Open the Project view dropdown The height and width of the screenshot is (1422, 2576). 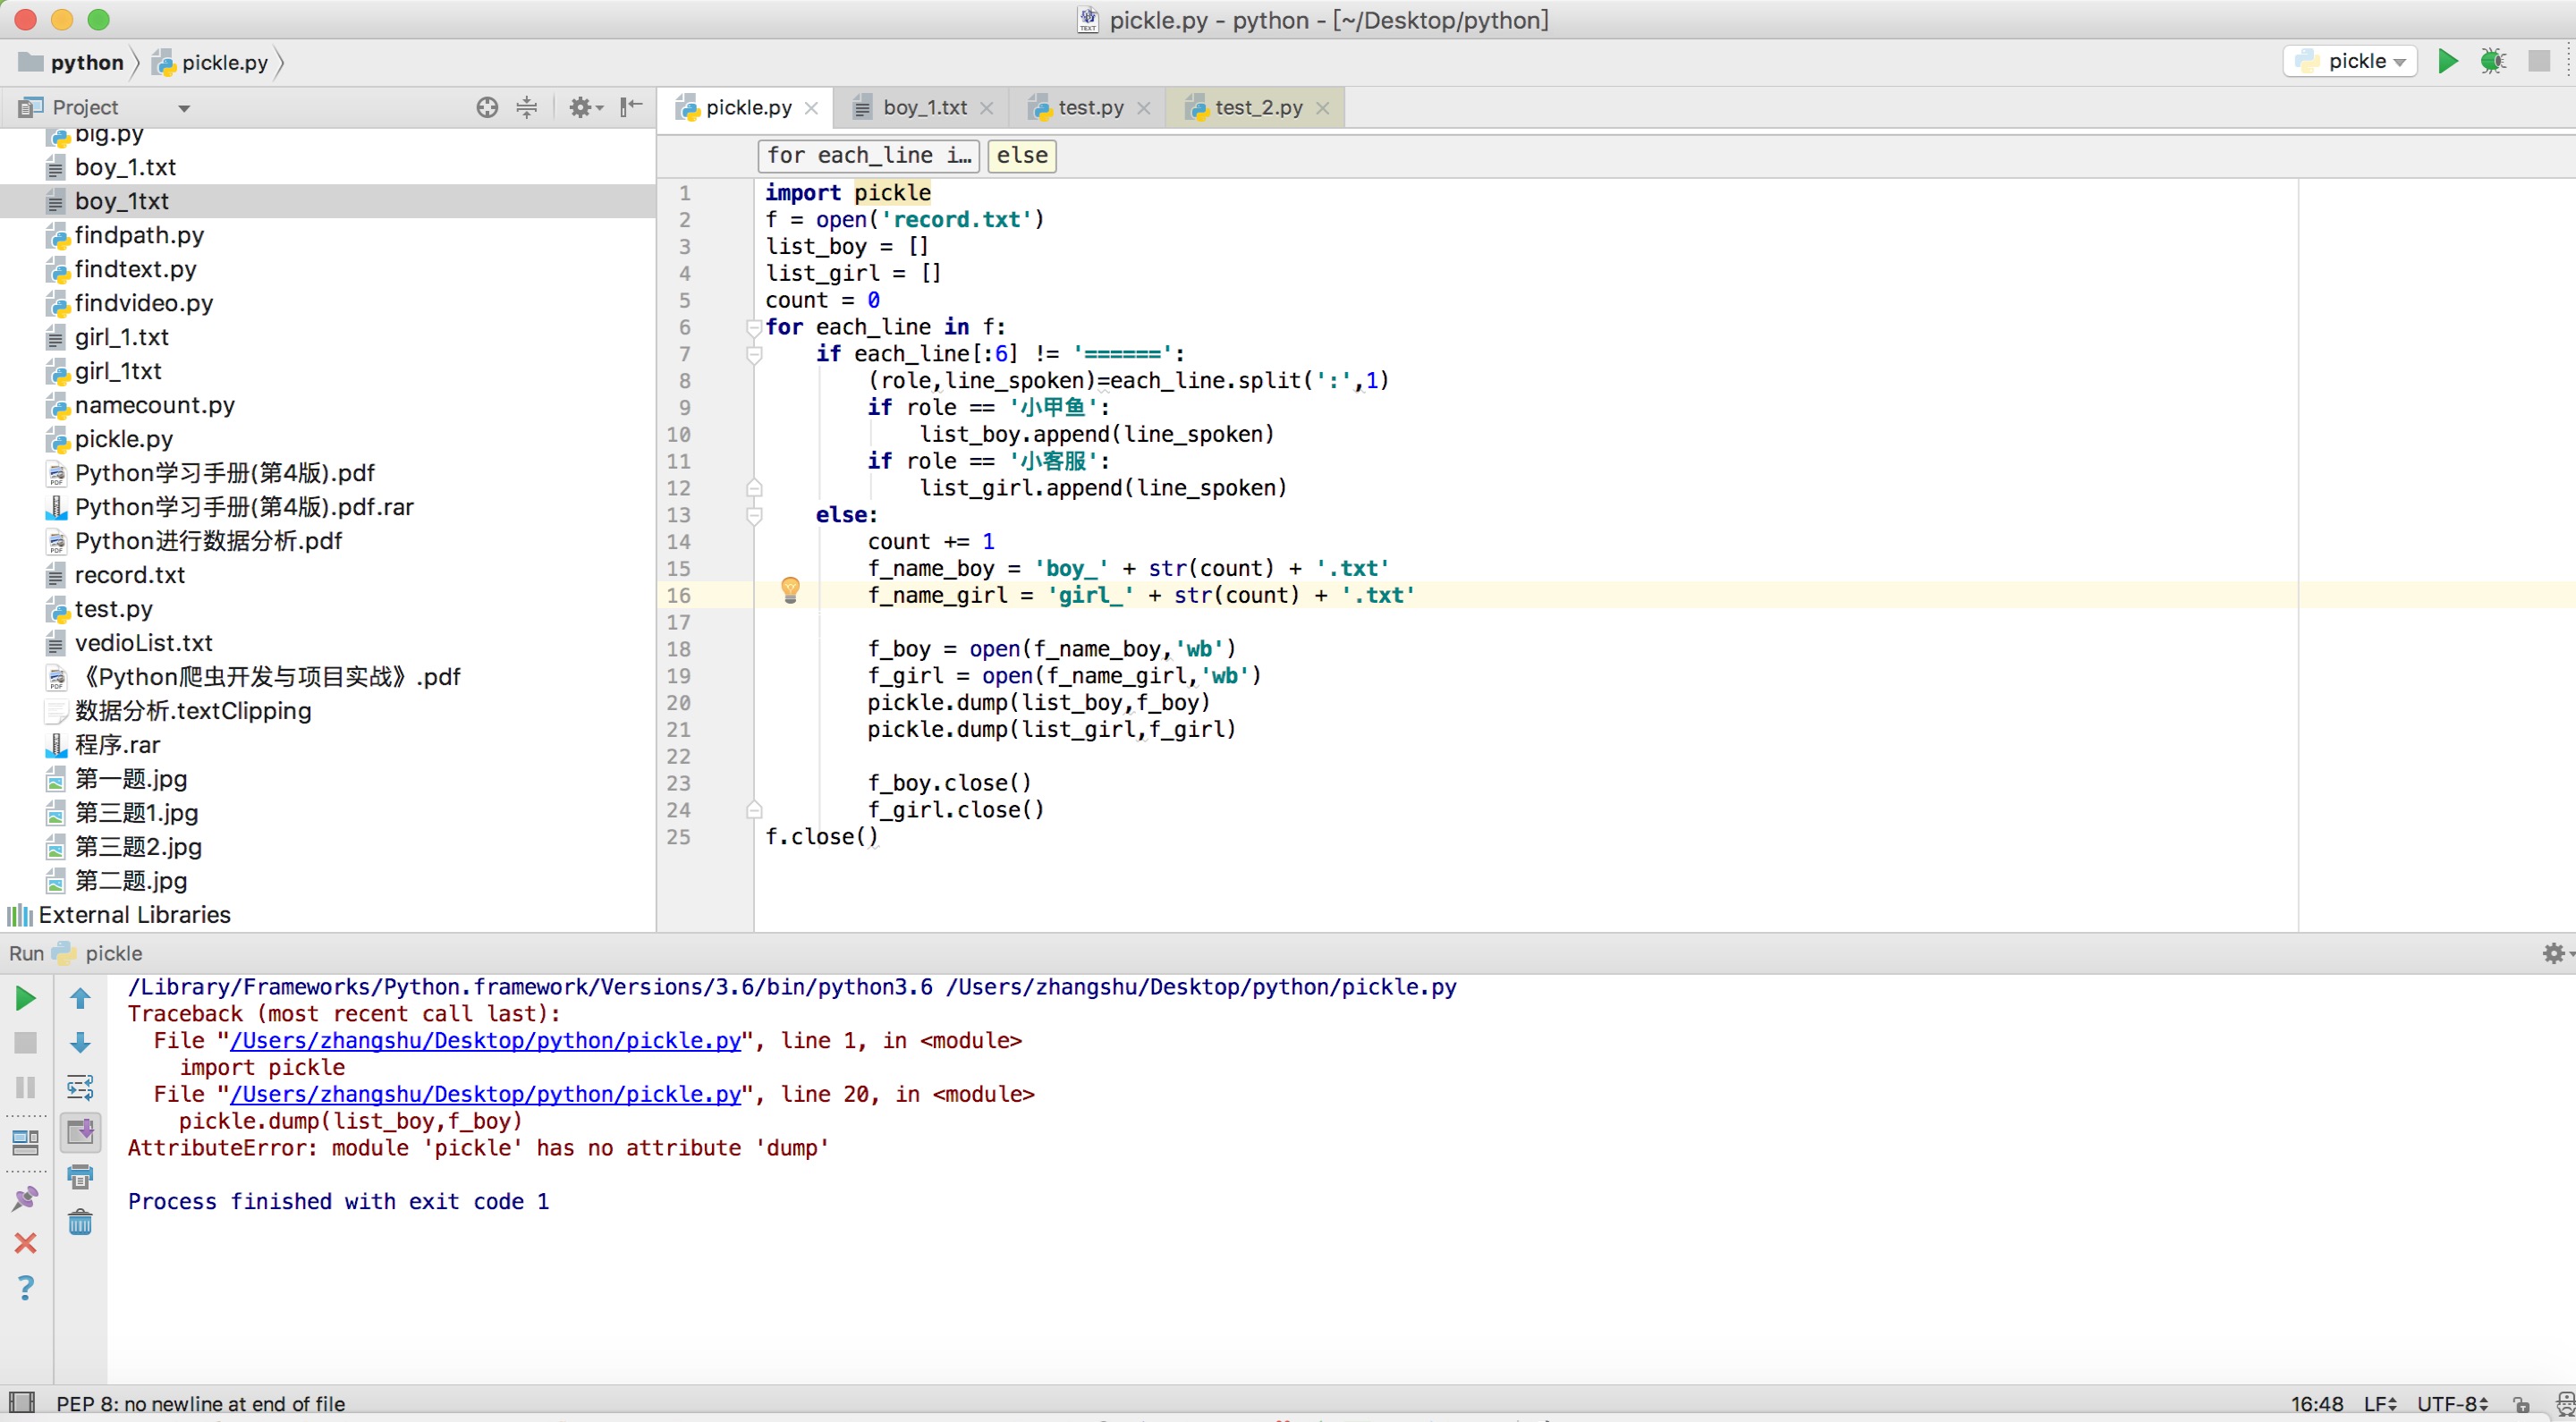pyautogui.click(x=183, y=108)
